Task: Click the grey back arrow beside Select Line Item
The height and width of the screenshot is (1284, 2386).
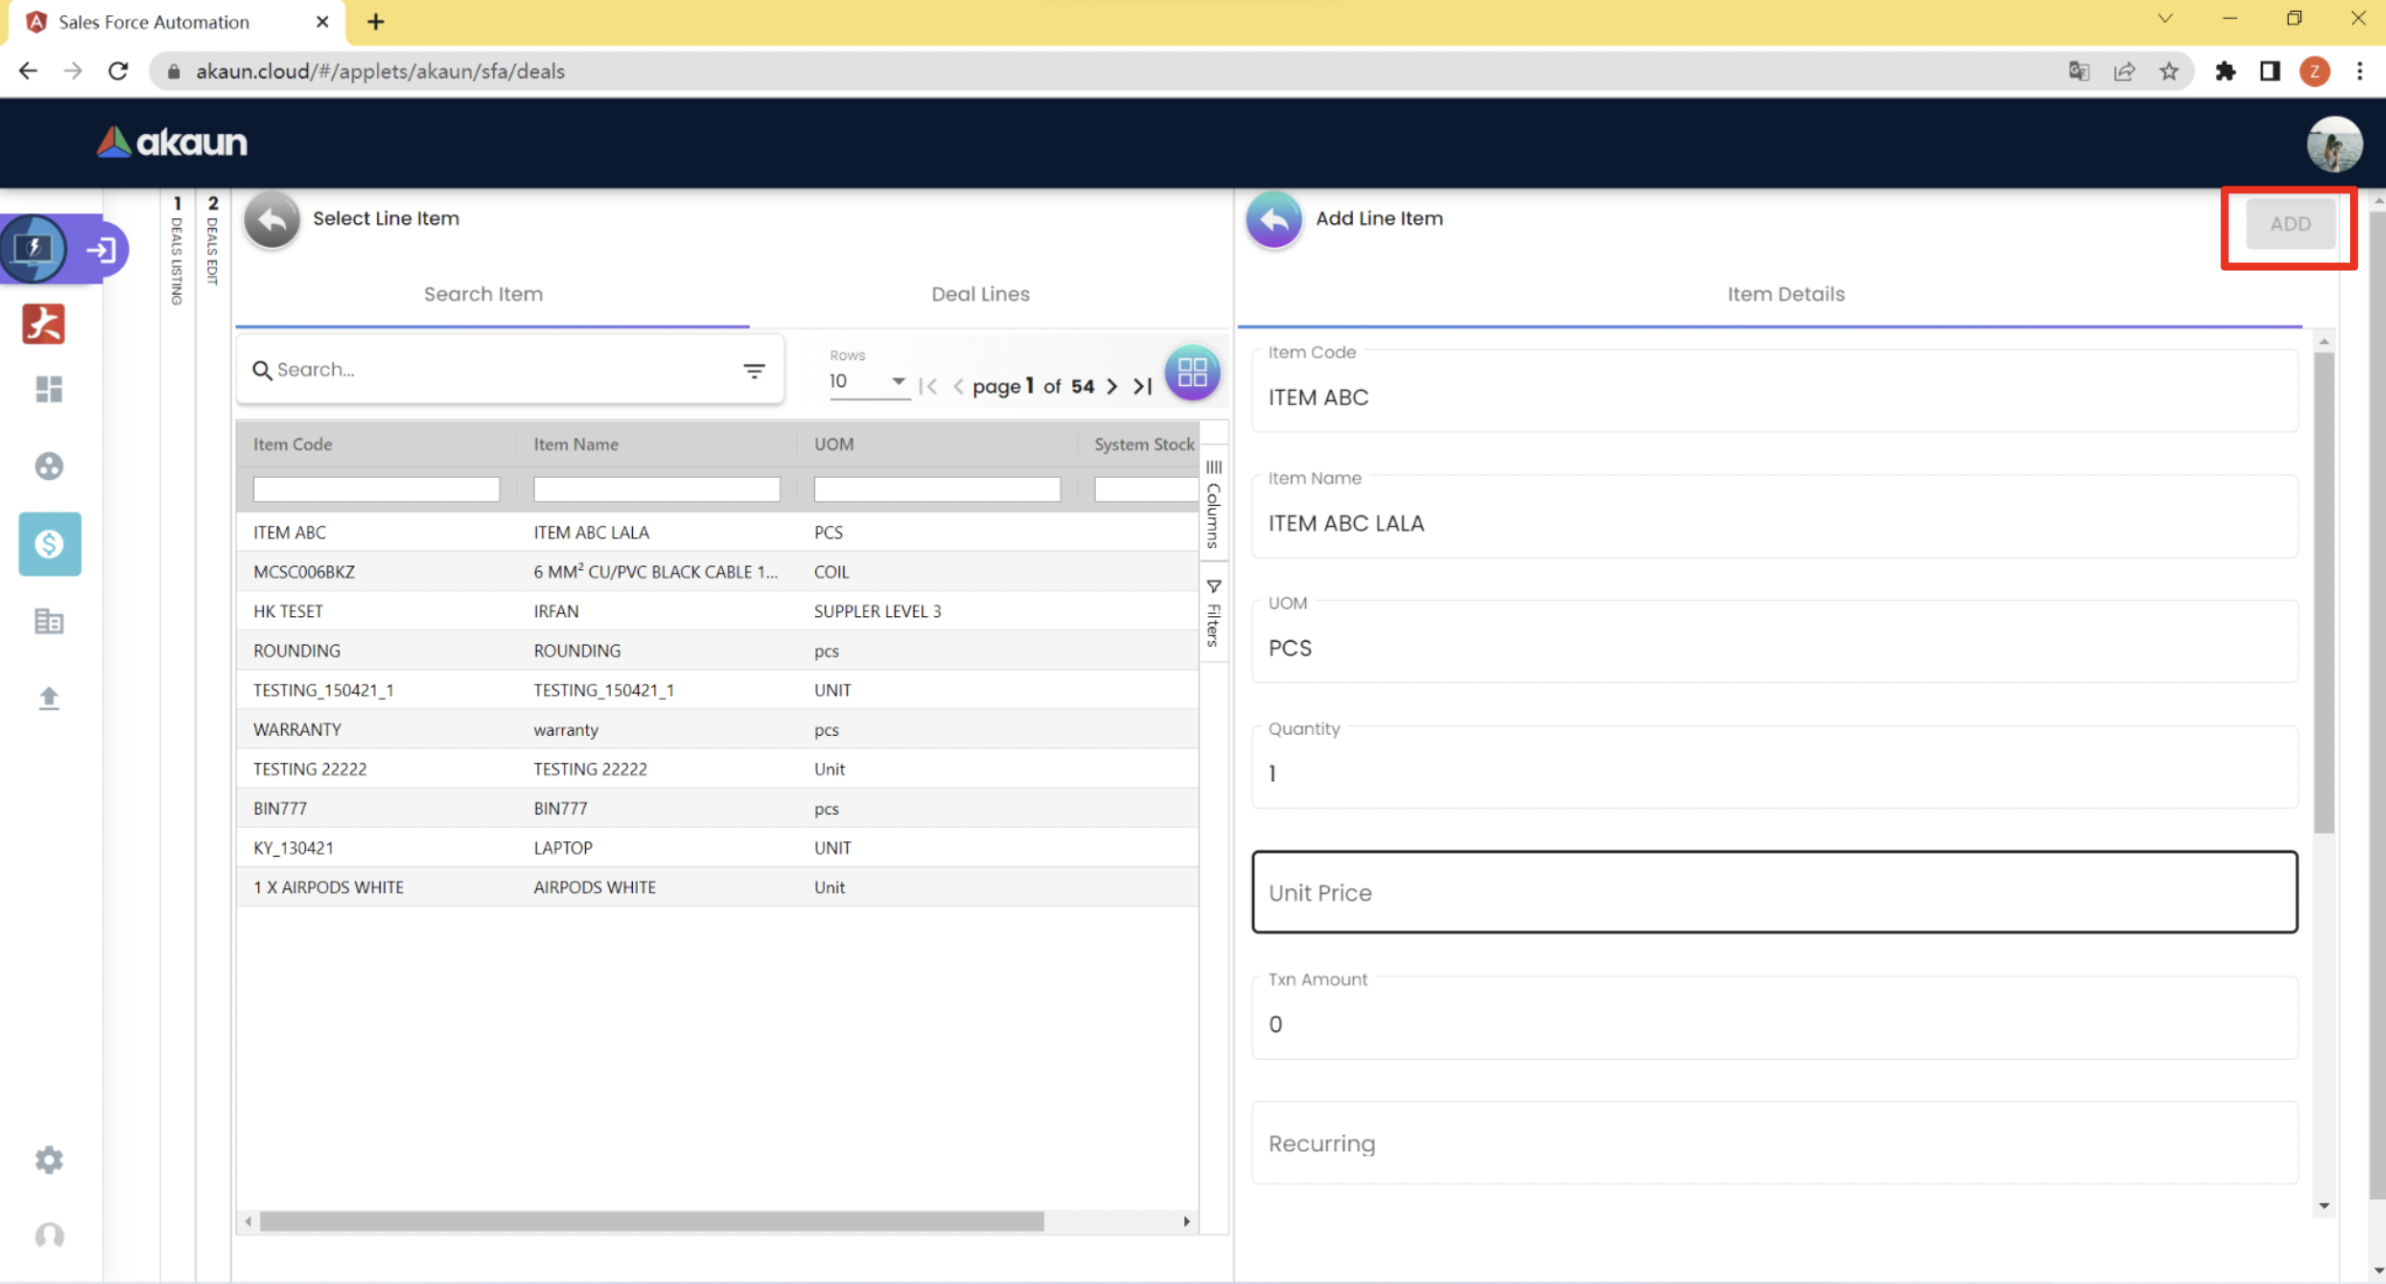Action: click(272, 219)
